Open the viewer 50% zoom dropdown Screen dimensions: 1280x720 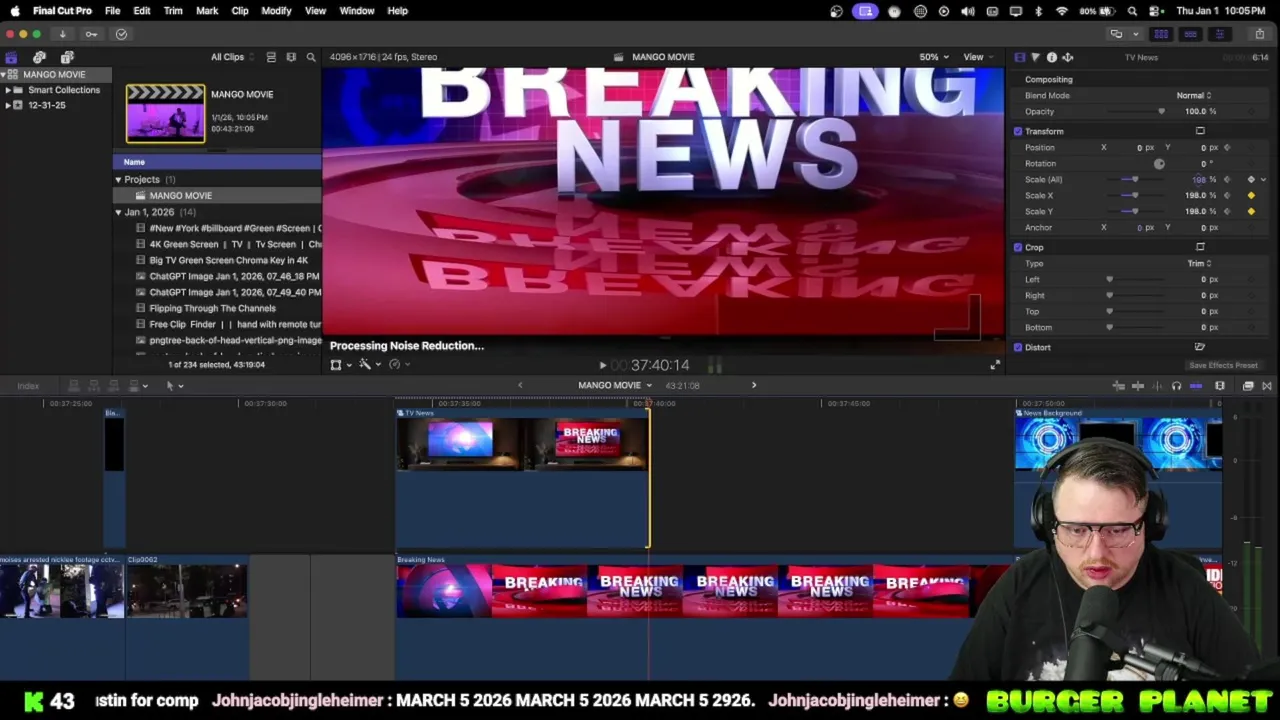pyautogui.click(x=932, y=57)
